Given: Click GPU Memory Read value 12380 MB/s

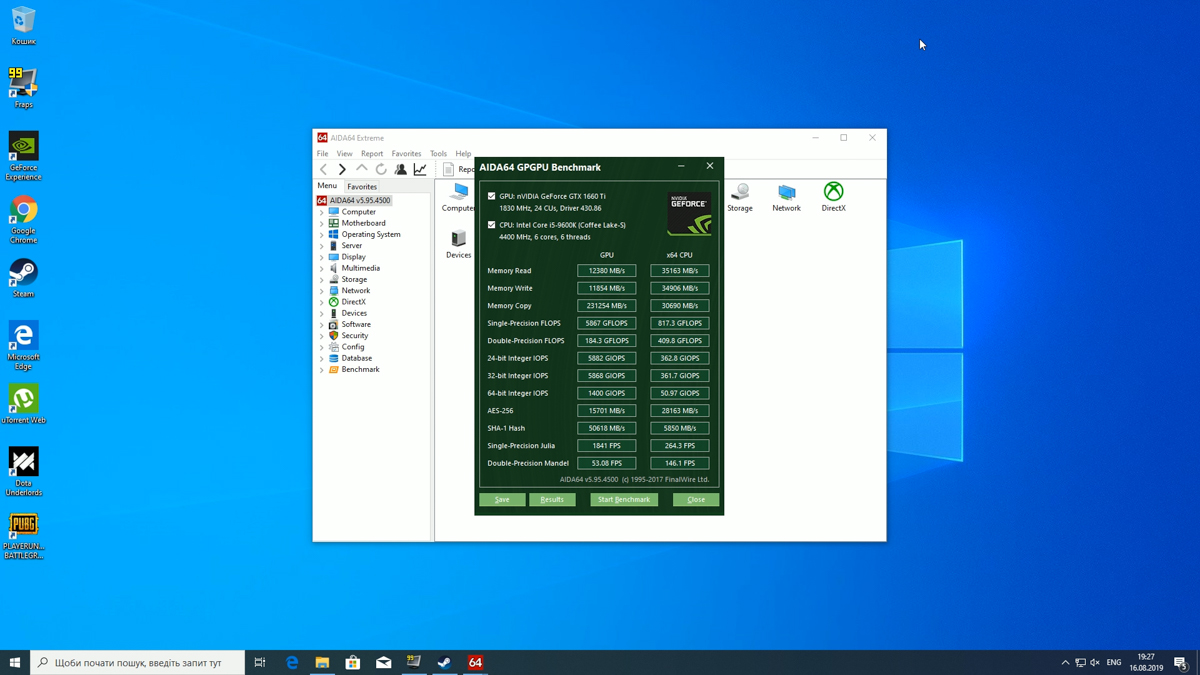Looking at the screenshot, I should point(606,271).
